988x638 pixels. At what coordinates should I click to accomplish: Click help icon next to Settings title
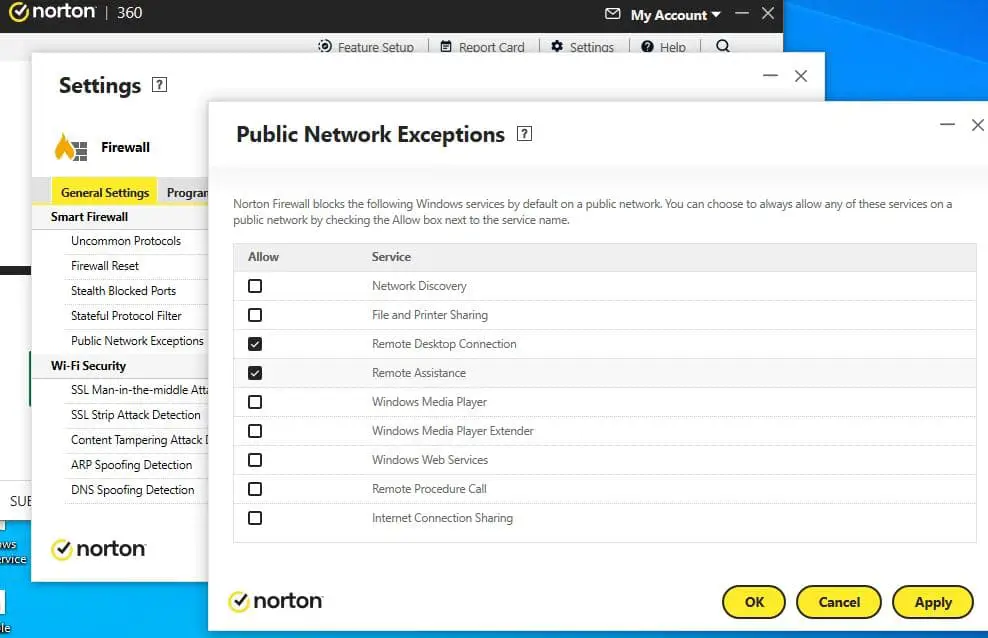159,85
